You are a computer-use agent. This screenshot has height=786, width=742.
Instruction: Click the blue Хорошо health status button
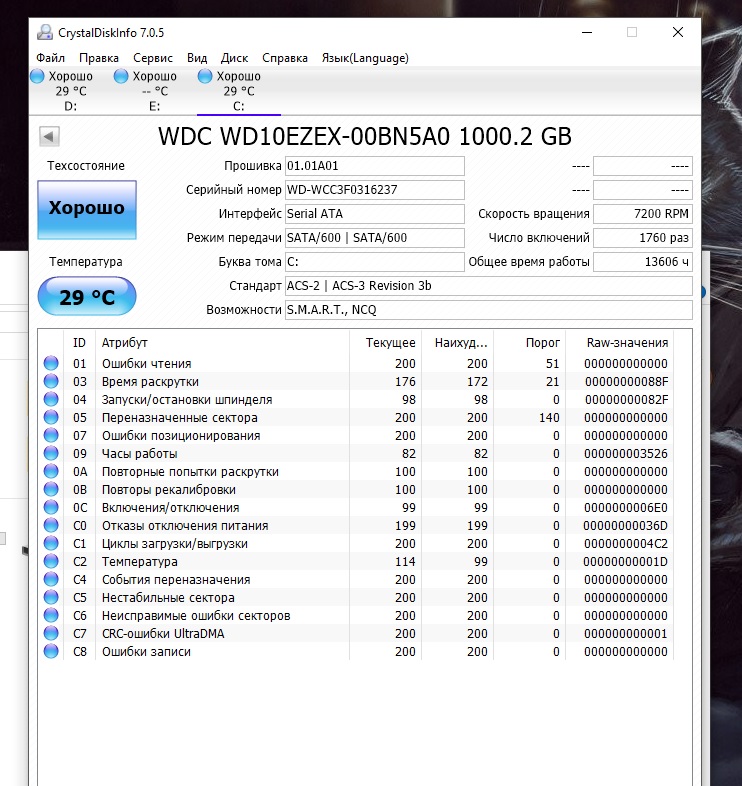pyautogui.click(x=87, y=210)
